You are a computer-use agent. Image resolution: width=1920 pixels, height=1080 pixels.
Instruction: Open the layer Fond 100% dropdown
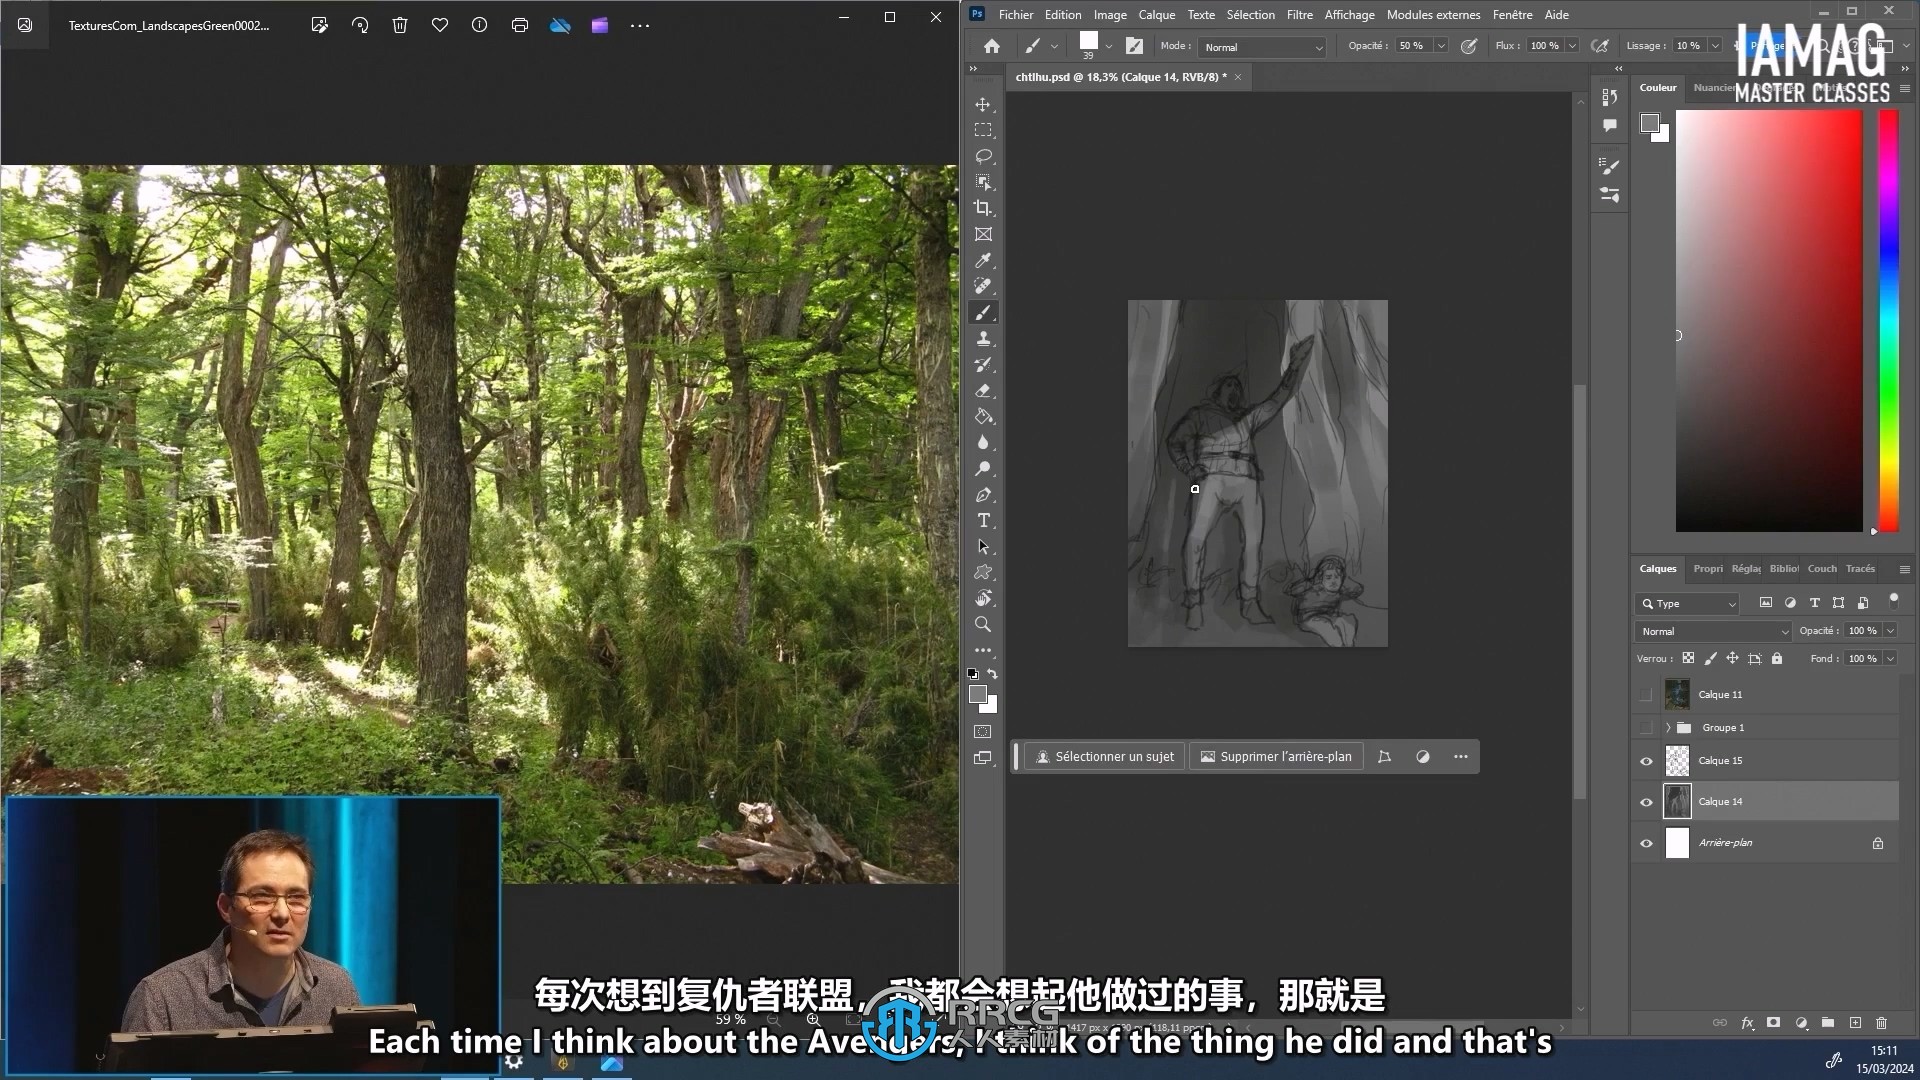coord(1890,659)
